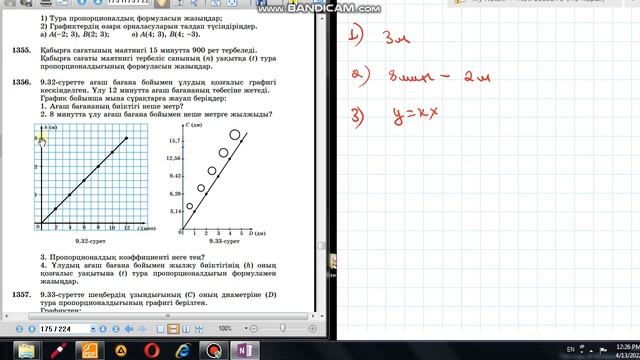Click the caption 9.32-сурет

click(x=90, y=241)
